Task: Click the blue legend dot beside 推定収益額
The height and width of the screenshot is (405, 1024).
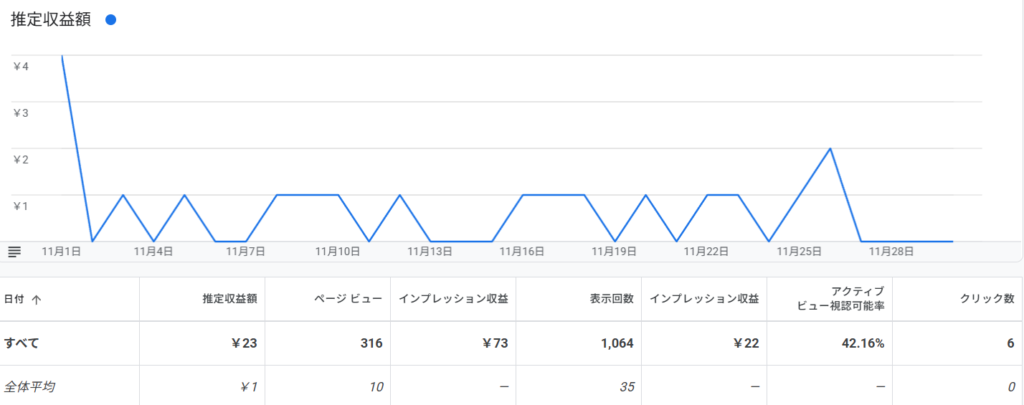Action: click(x=110, y=20)
